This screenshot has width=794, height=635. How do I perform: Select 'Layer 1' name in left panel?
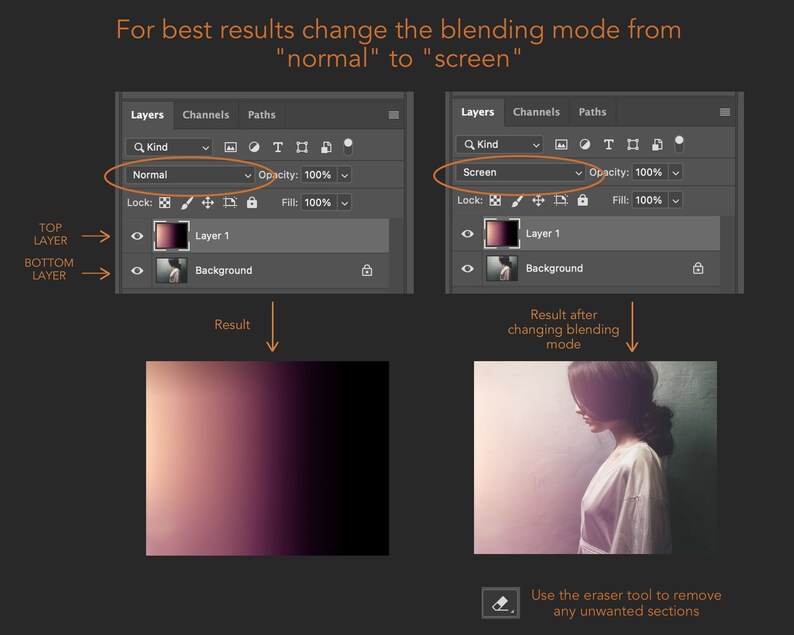click(x=212, y=236)
